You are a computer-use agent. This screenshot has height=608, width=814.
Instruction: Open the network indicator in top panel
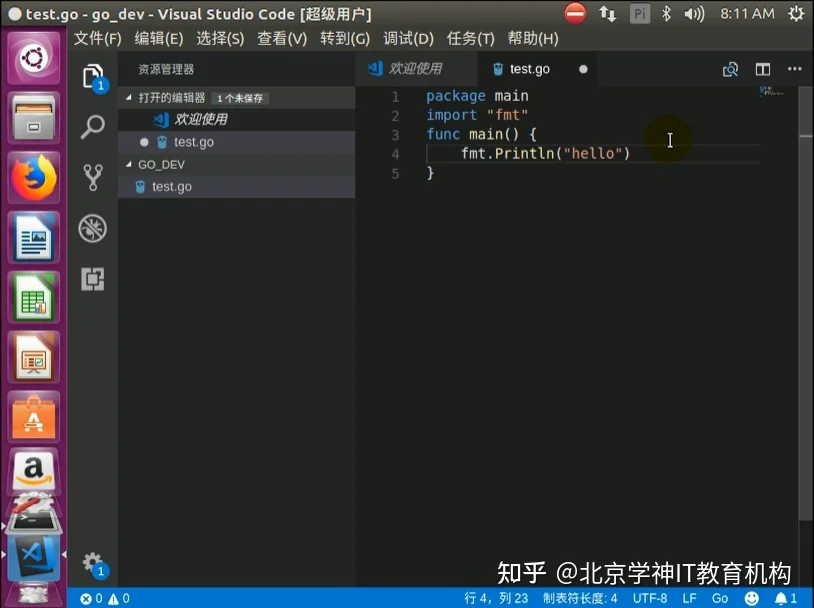tap(607, 13)
